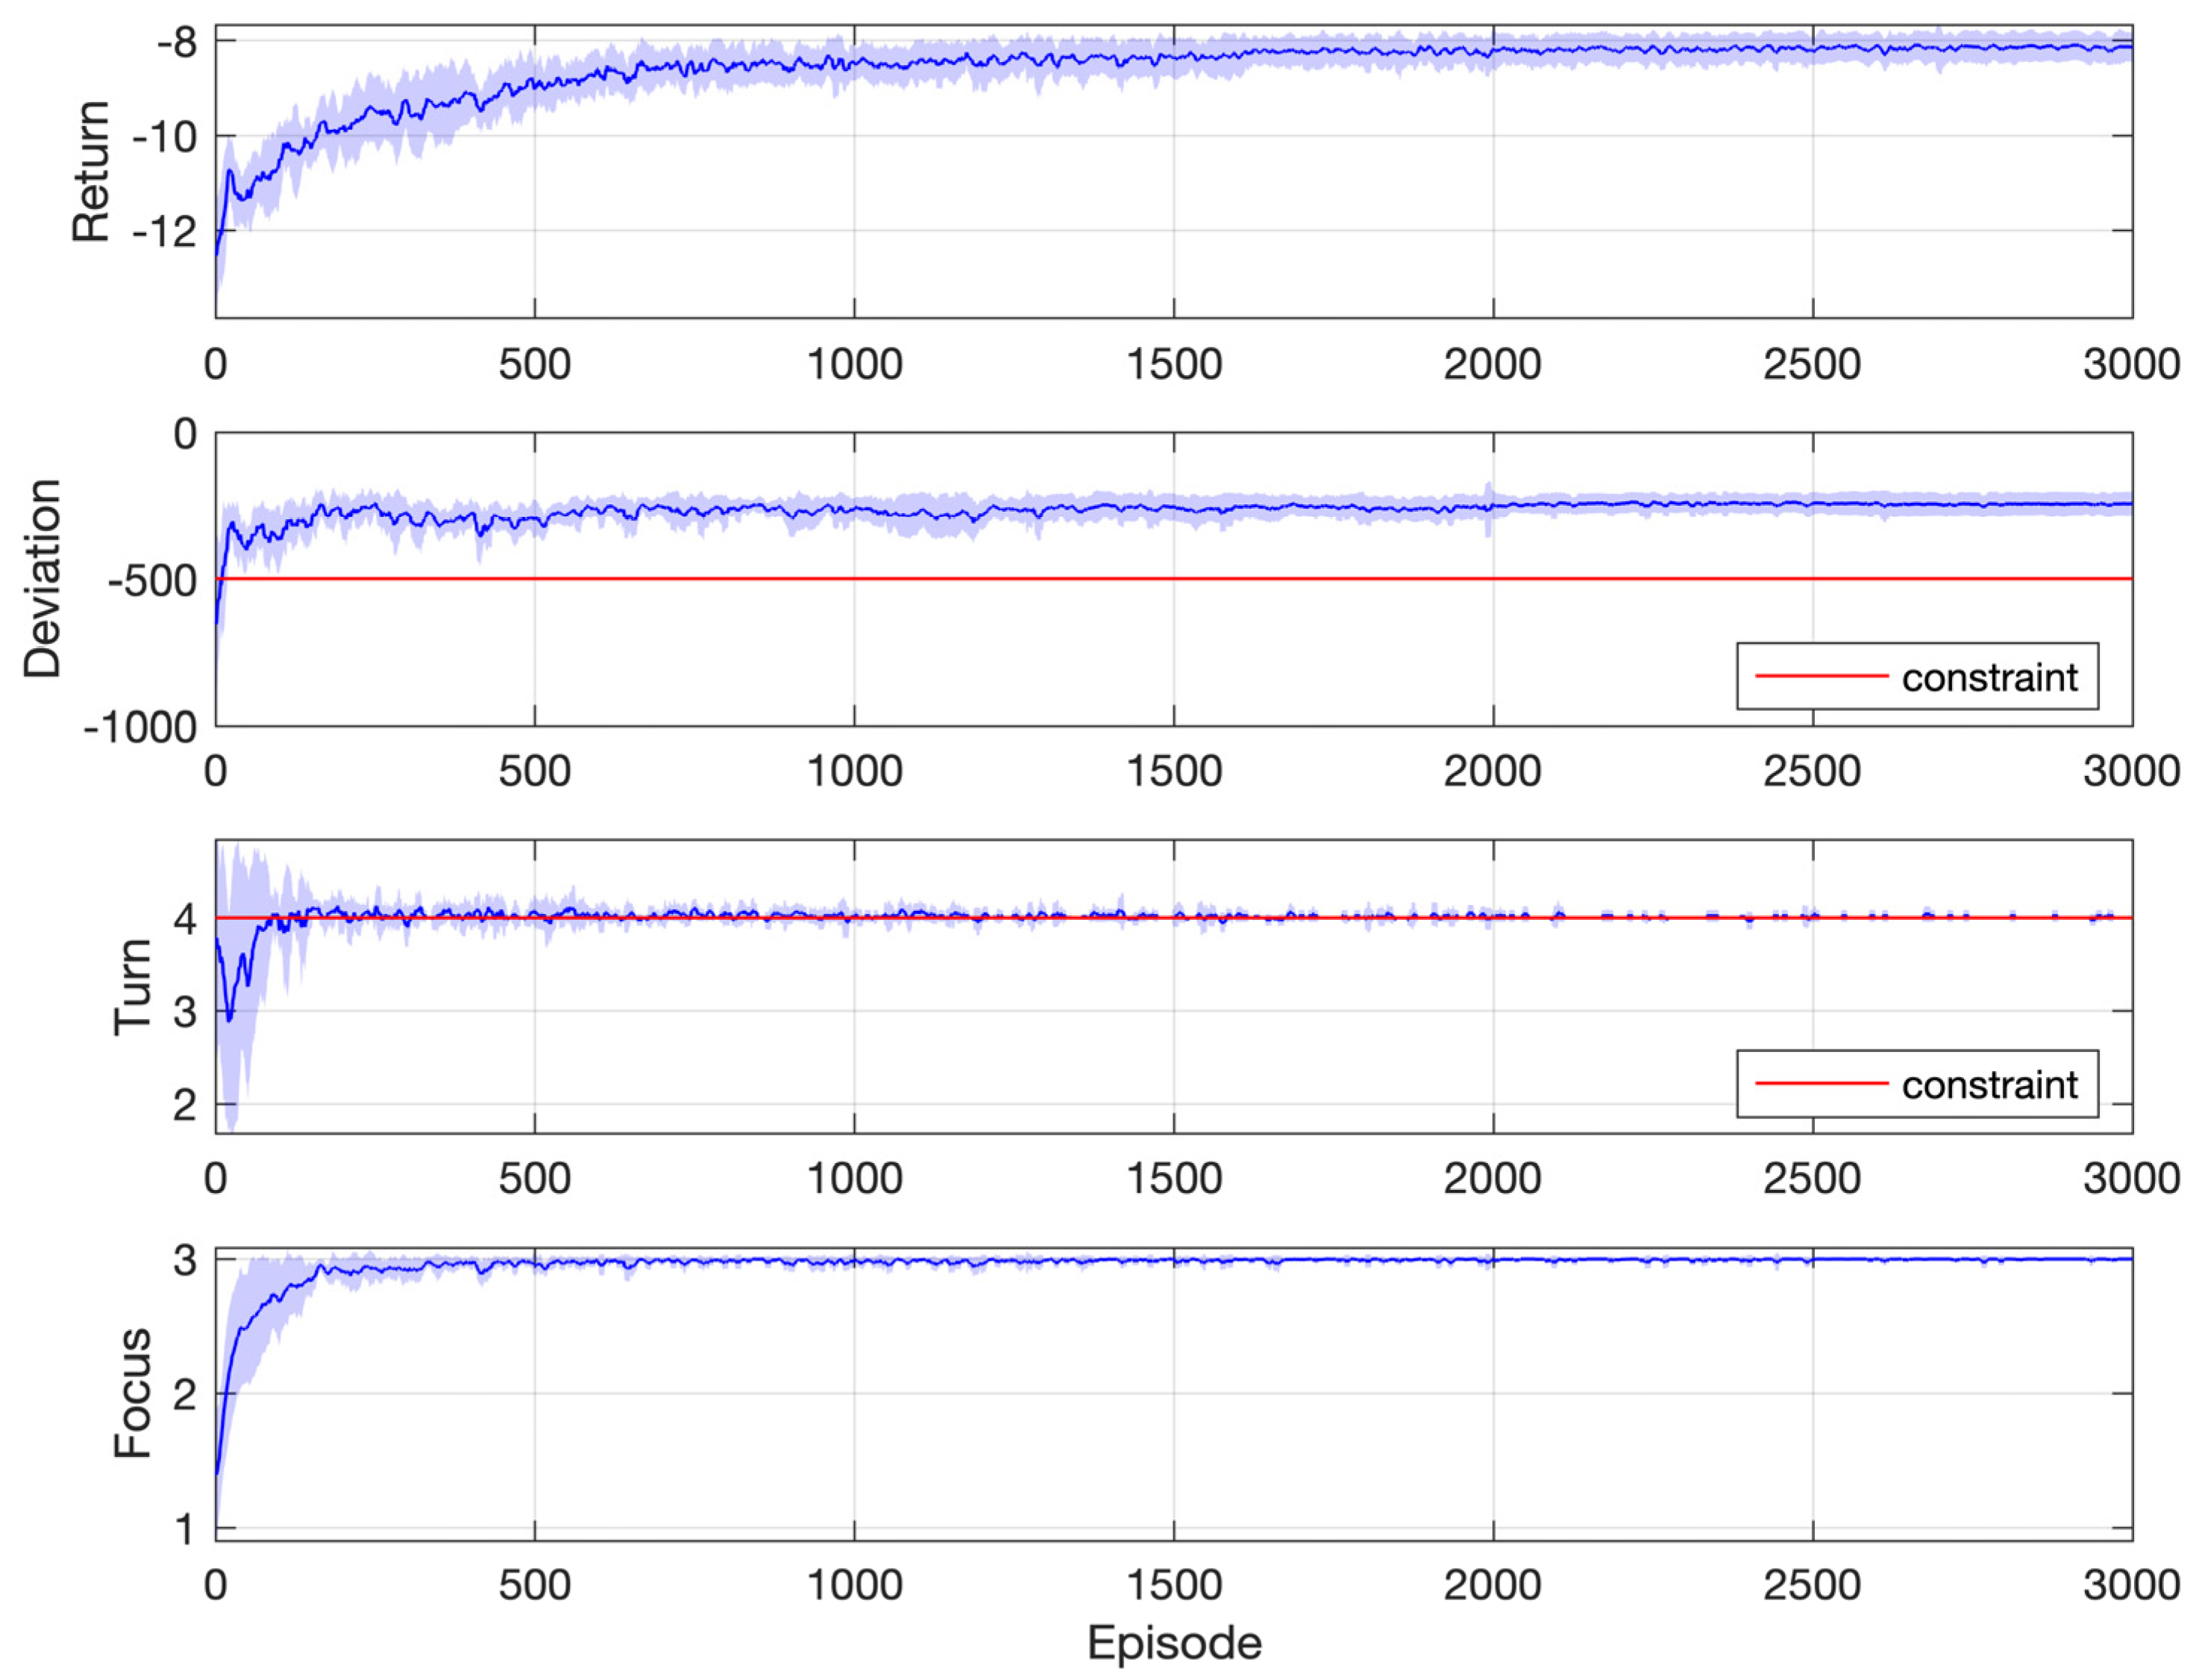Click the -1000 tick on Deviation axis
Viewport: 2199px width, 1680px height.
140,728
